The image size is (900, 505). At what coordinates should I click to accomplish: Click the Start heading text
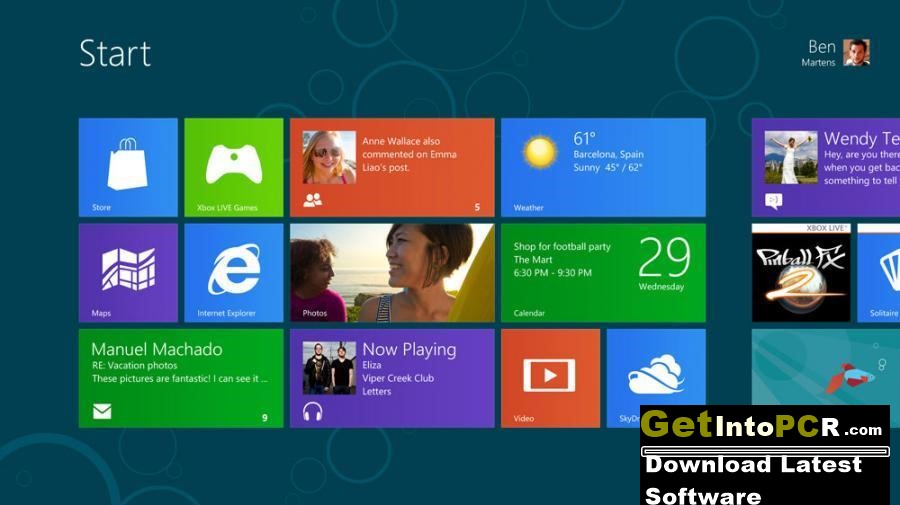click(x=115, y=53)
